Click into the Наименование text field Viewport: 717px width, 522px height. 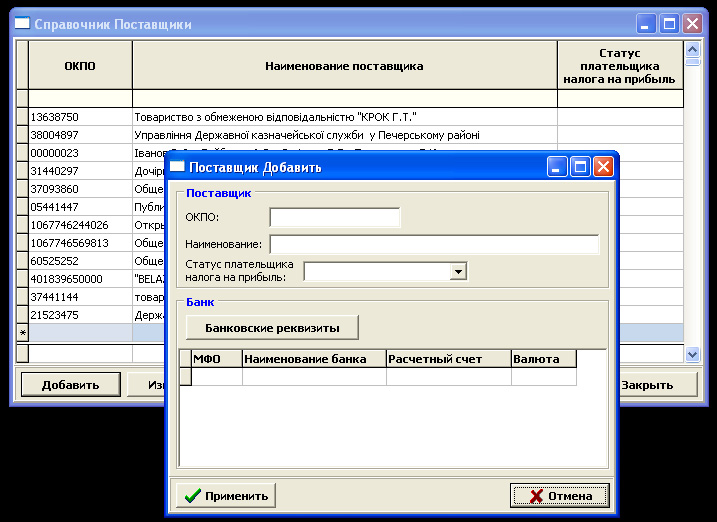(433, 244)
